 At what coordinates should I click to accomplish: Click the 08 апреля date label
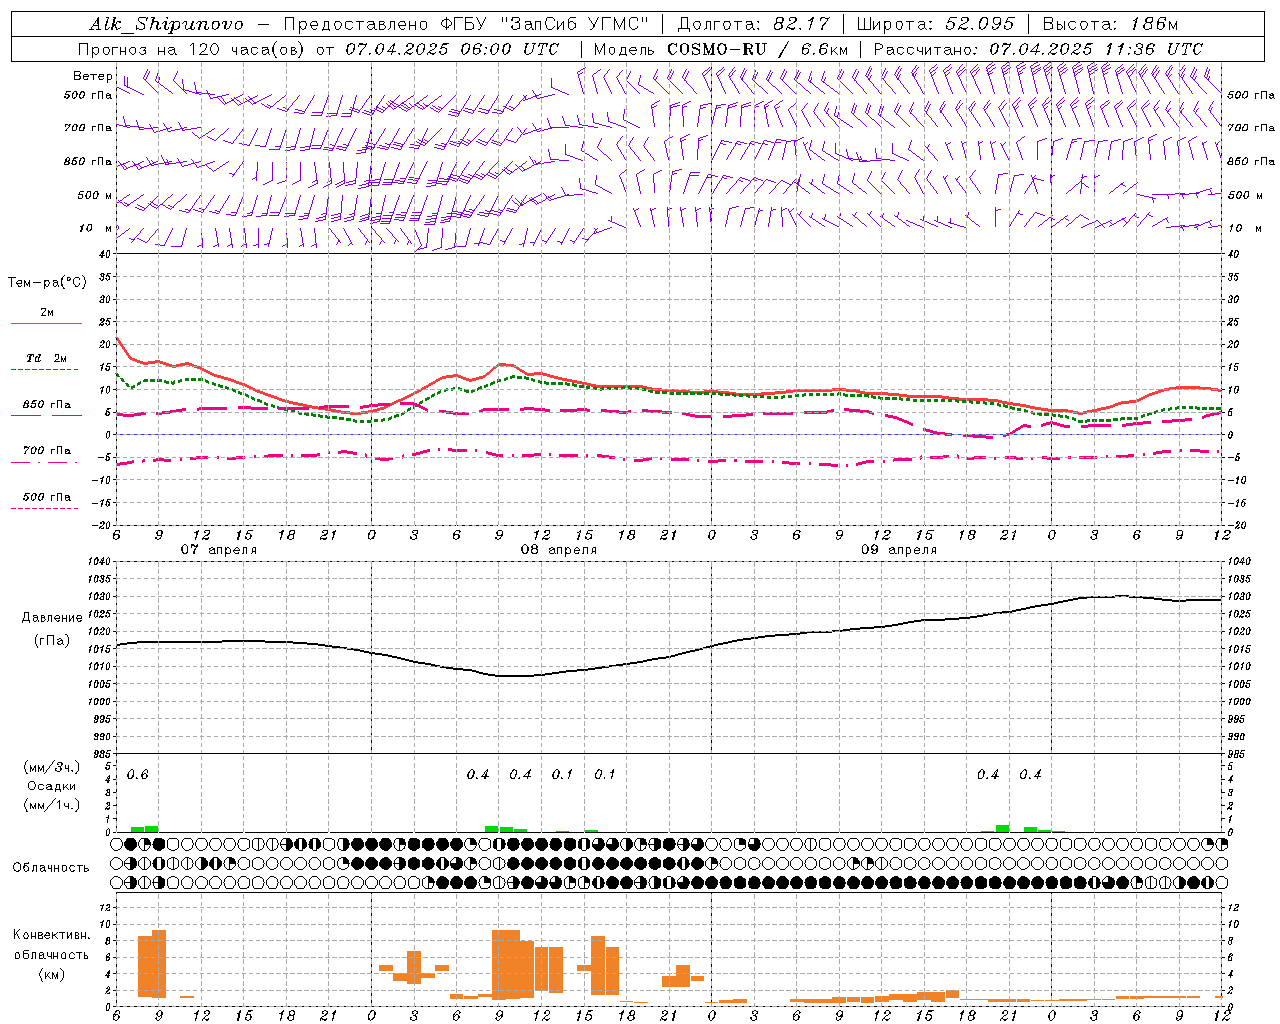[558, 550]
